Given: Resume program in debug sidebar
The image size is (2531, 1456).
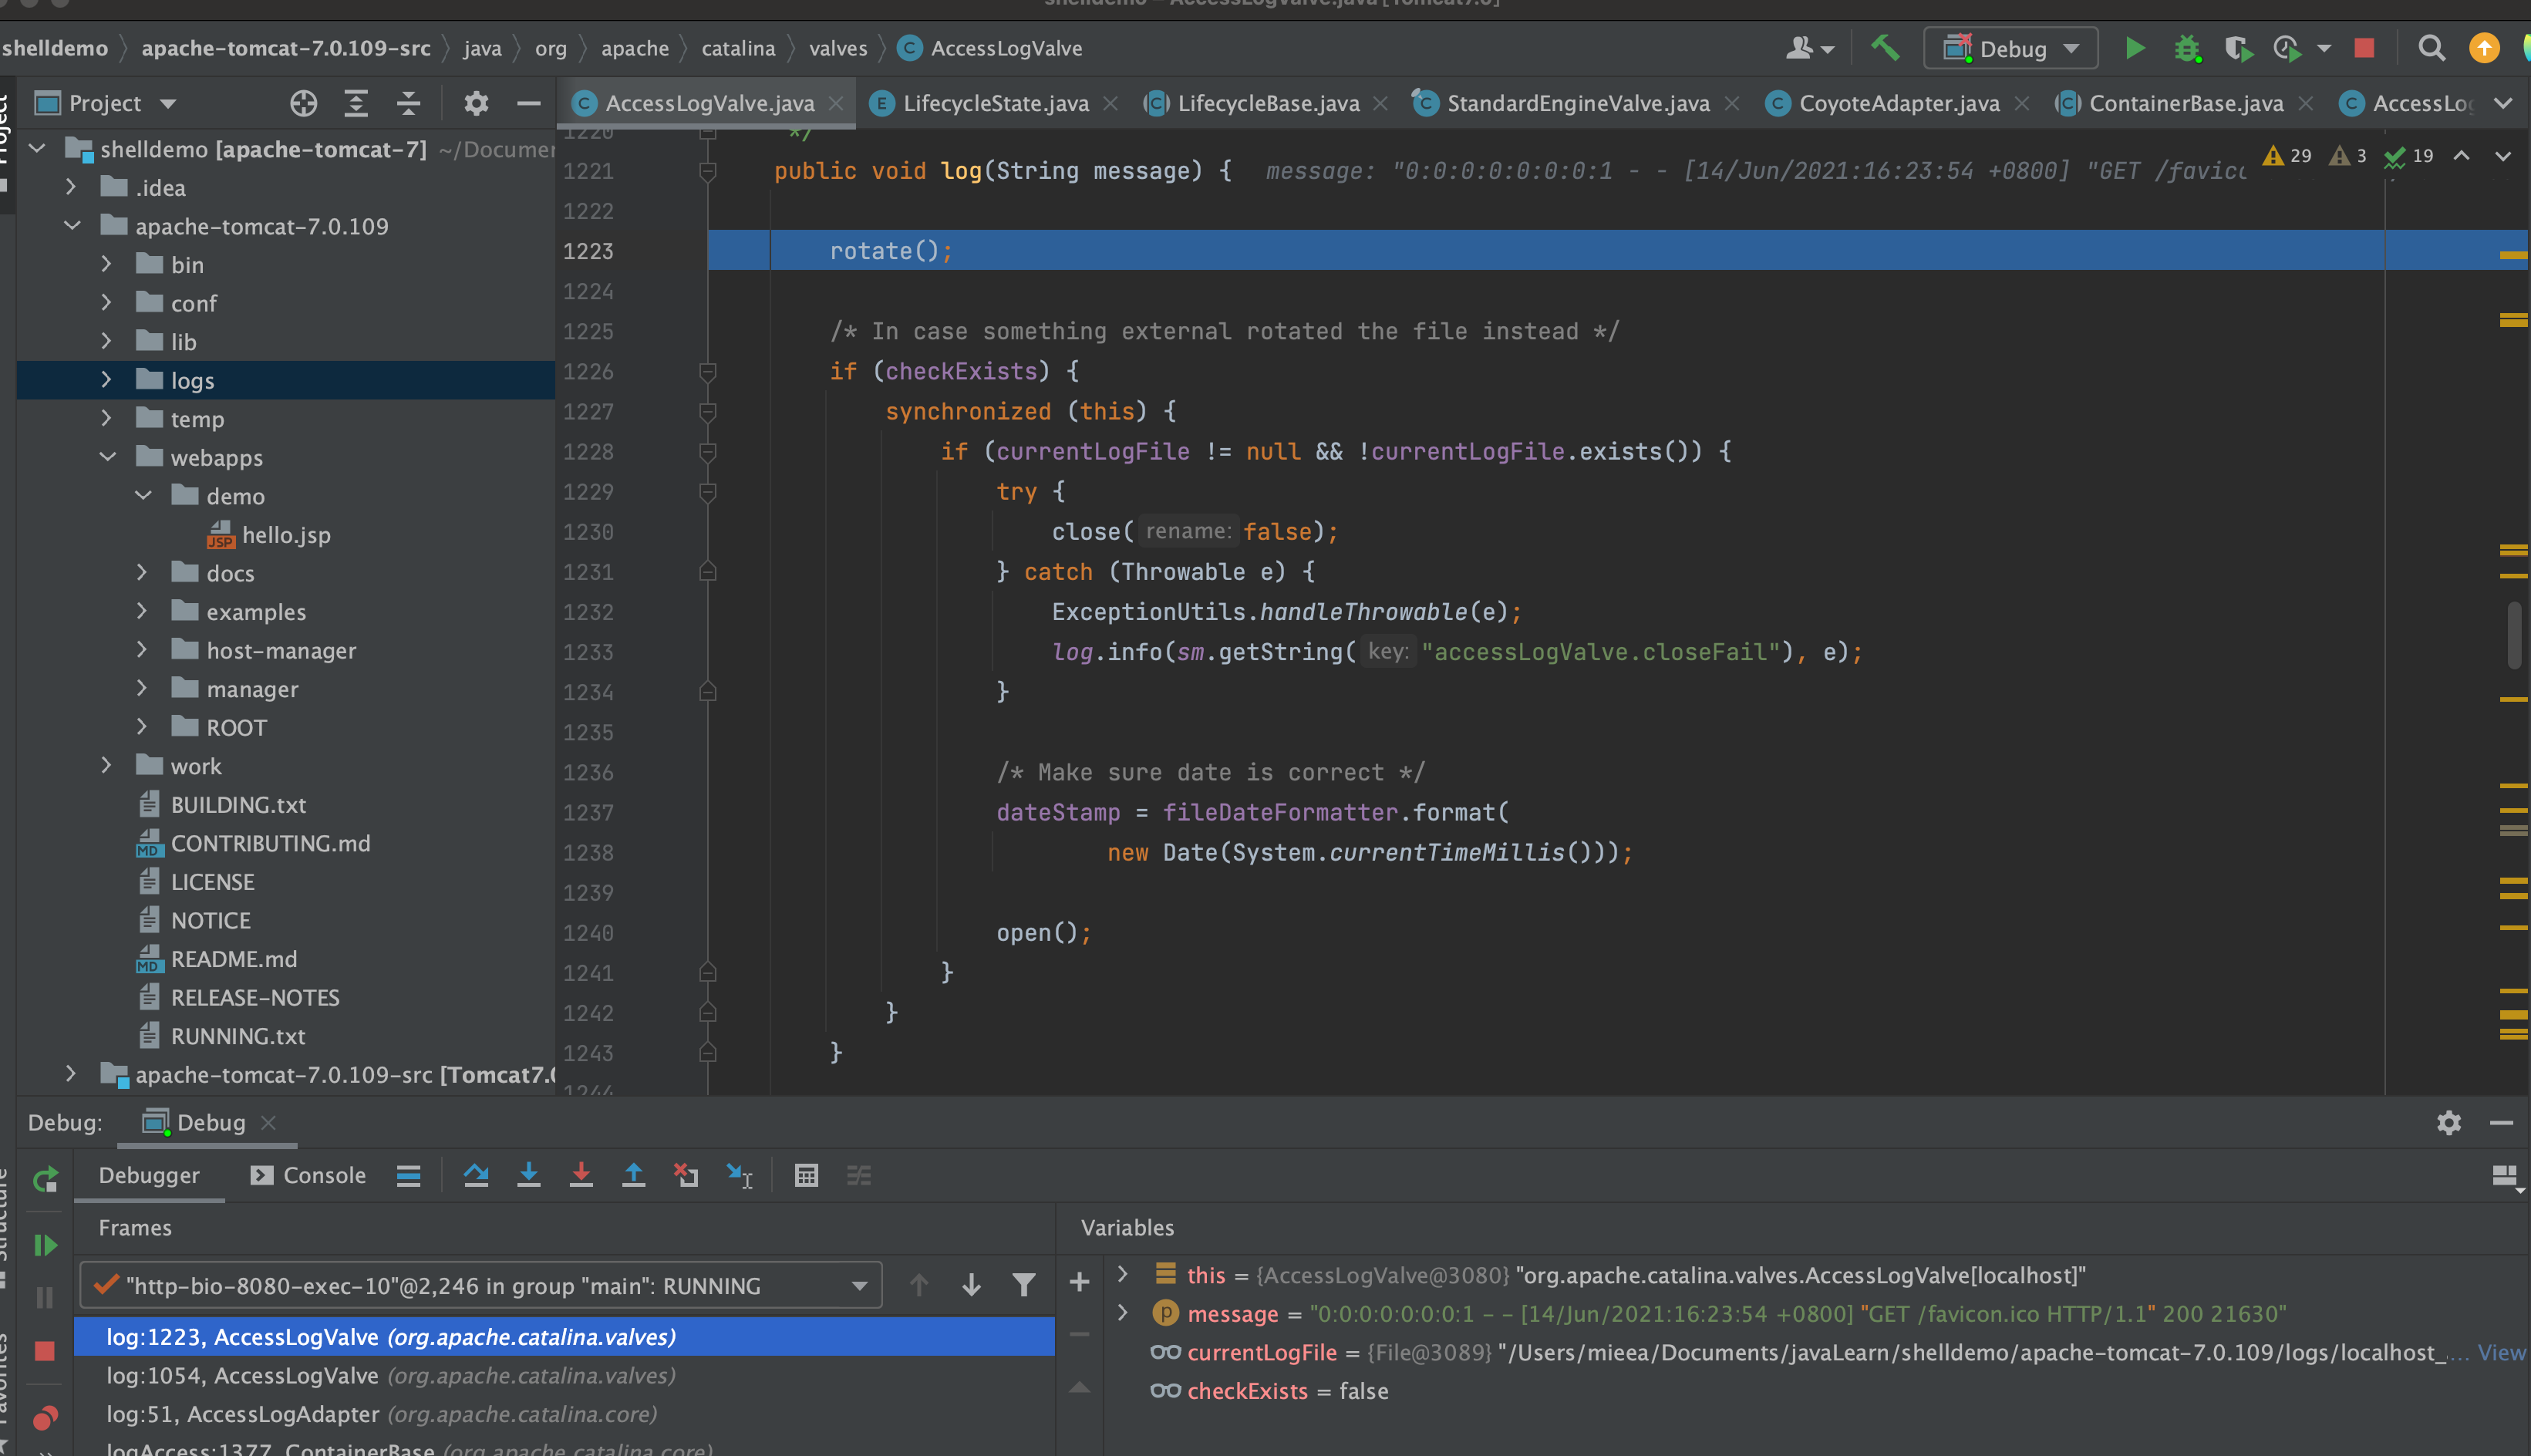Looking at the screenshot, I should 45,1245.
